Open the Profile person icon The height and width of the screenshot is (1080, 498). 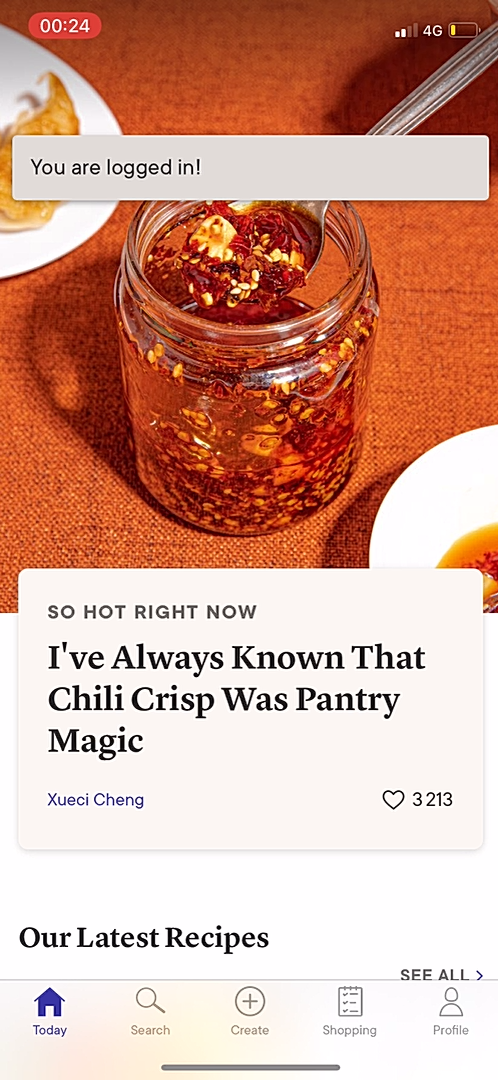[x=450, y=1001]
